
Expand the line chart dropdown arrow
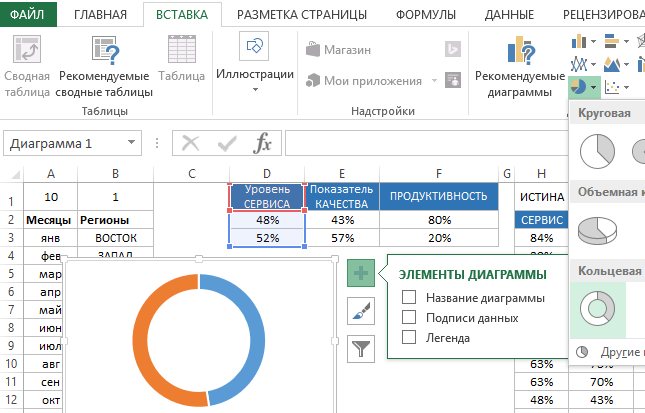[x=593, y=64]
